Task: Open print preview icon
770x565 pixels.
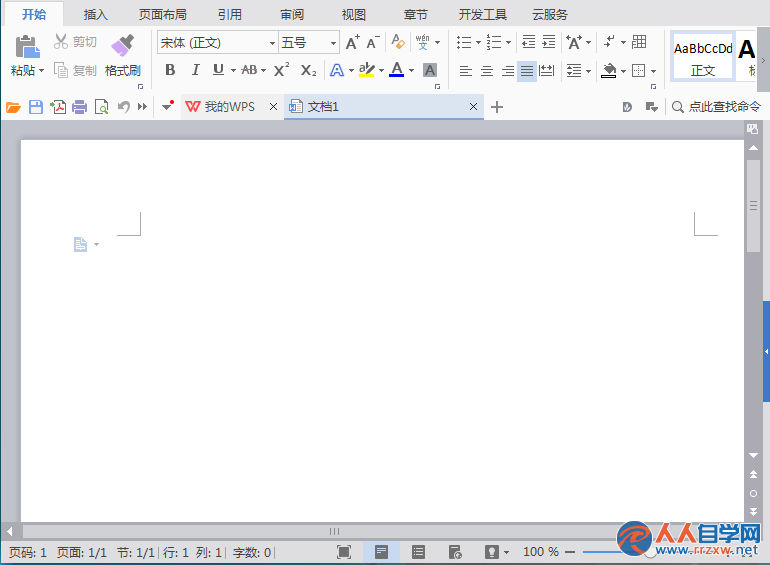Action: click(101, 107)
